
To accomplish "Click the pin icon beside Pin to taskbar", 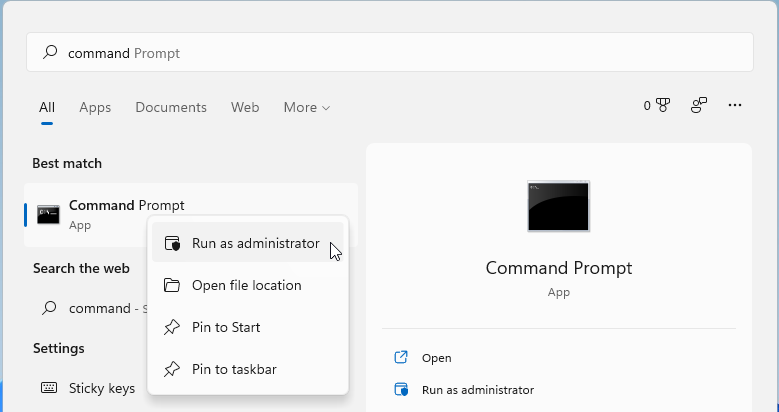I will 172,369.
